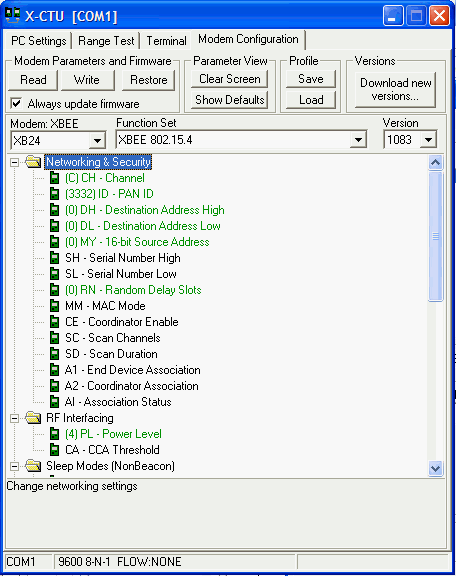Image resolution: width=456 pixels, height=576 pixels.
Task: Select '(C) CH - Channel' row
Action: coord(105,178)
